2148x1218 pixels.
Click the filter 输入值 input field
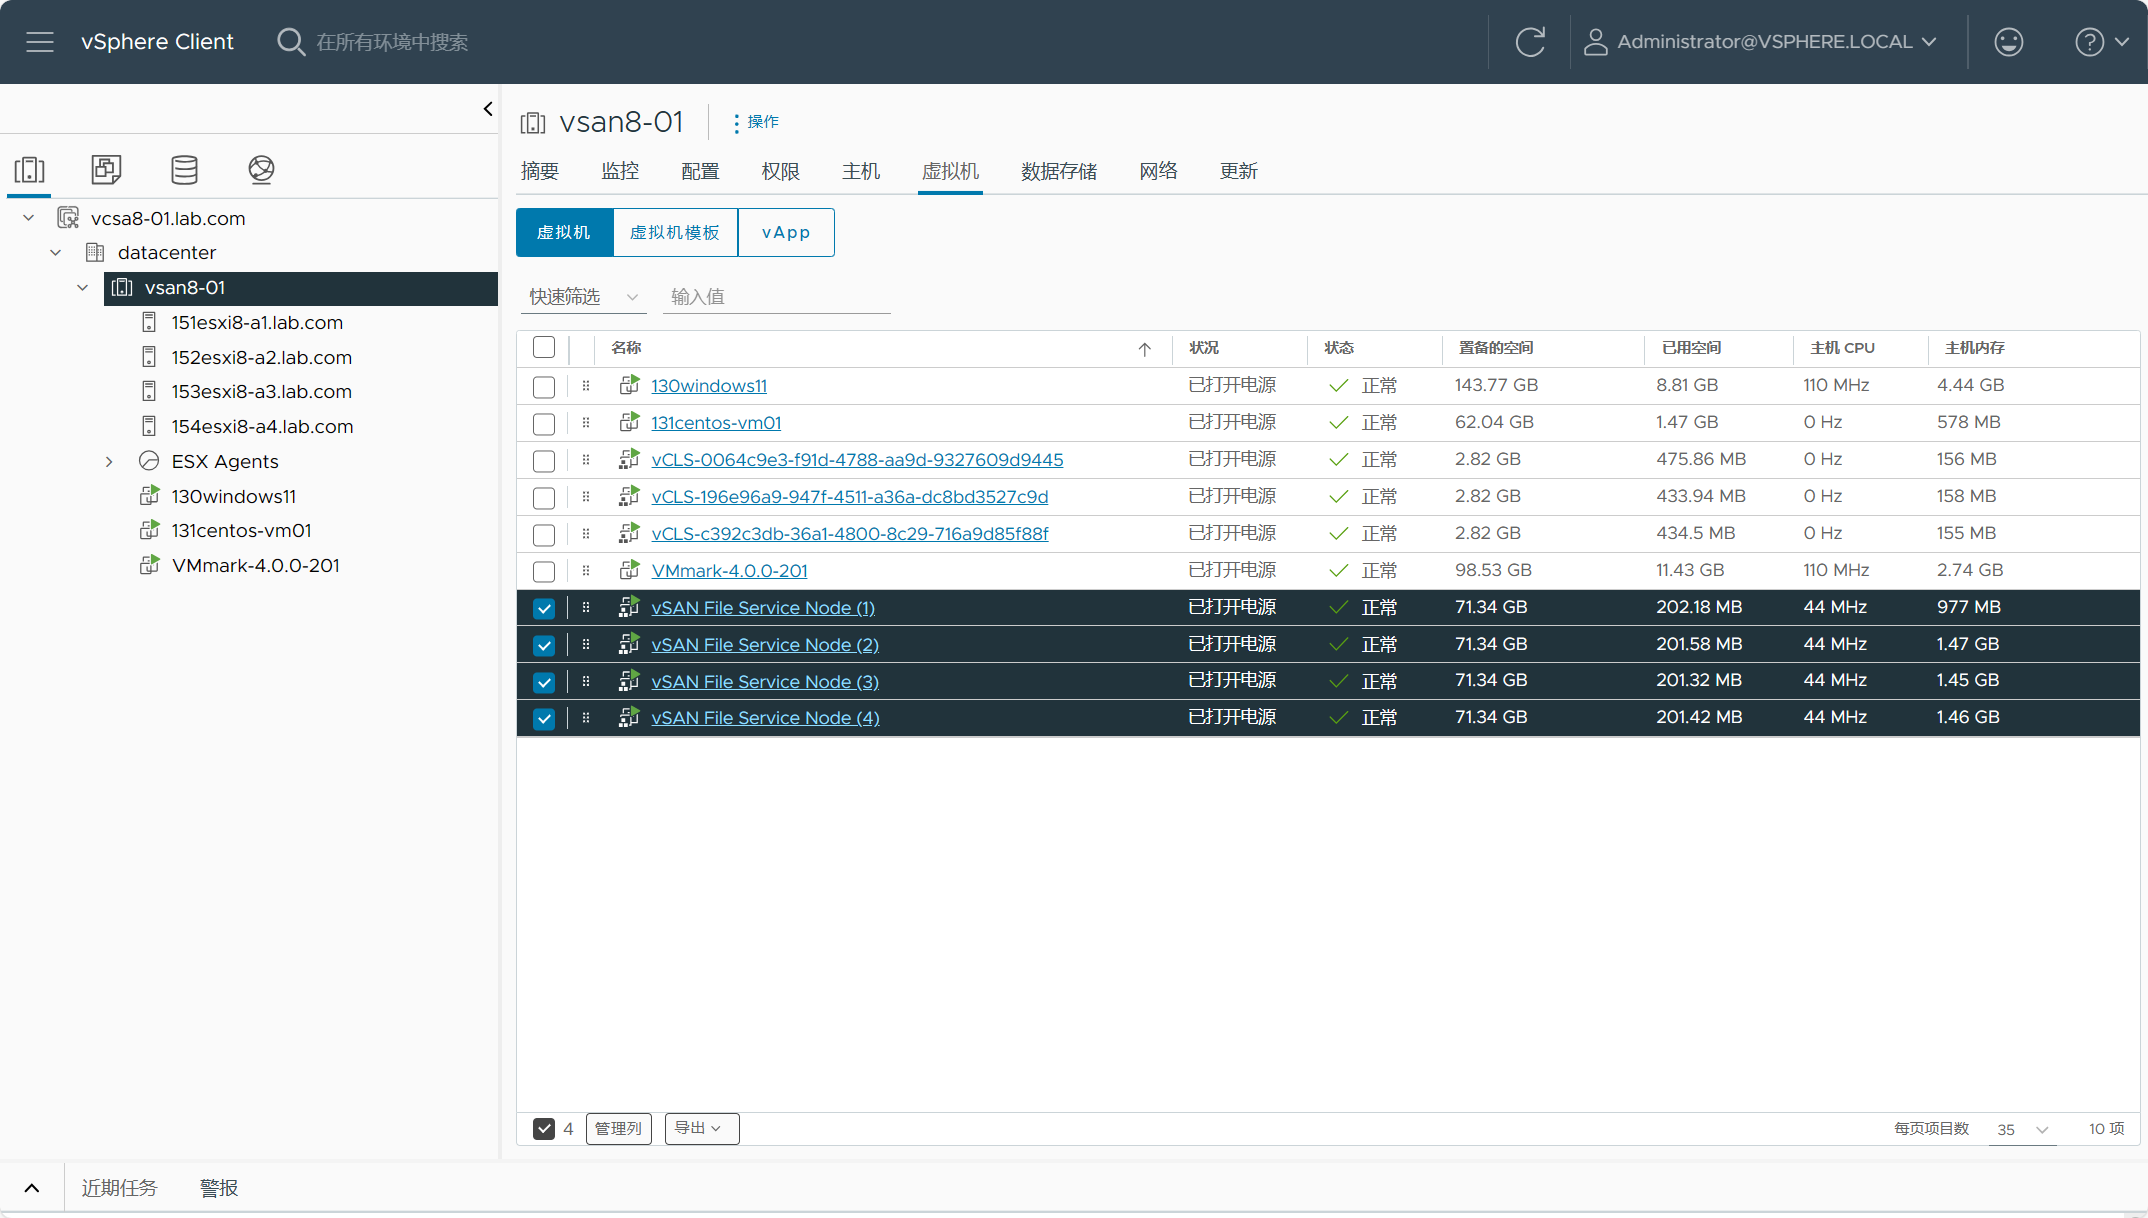tap(777, 297)
